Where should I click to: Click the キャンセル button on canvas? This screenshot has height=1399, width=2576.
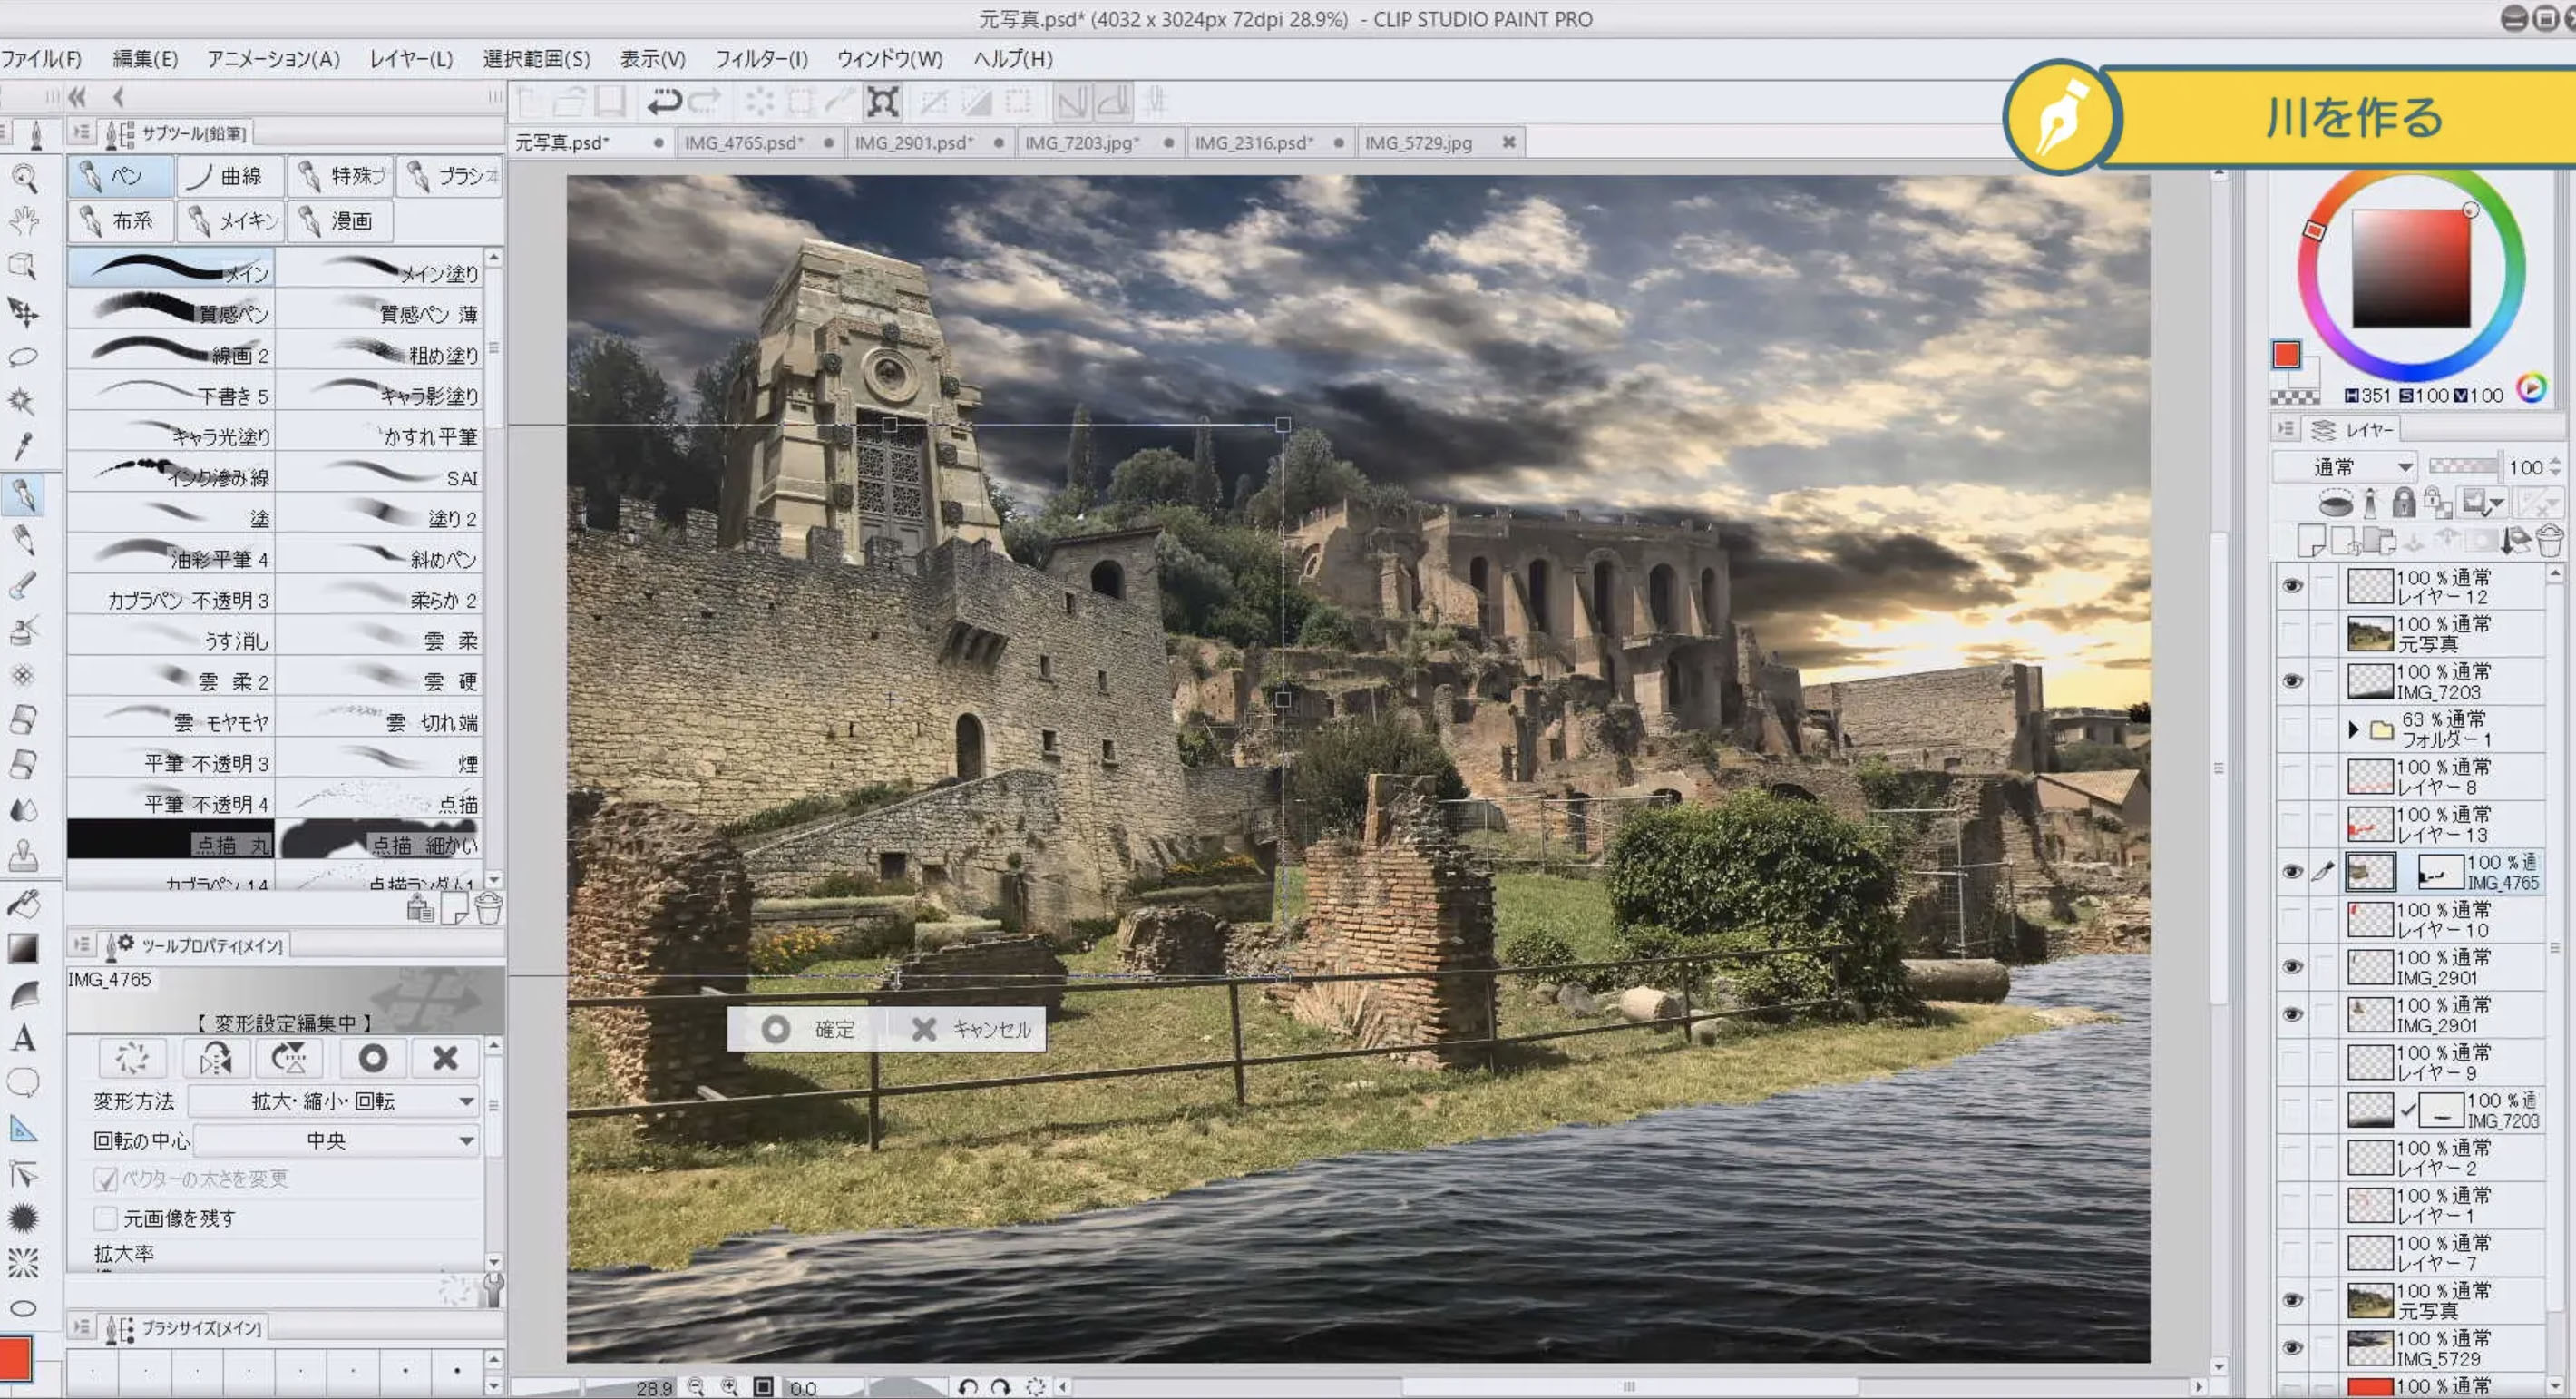coord(967,1029)
